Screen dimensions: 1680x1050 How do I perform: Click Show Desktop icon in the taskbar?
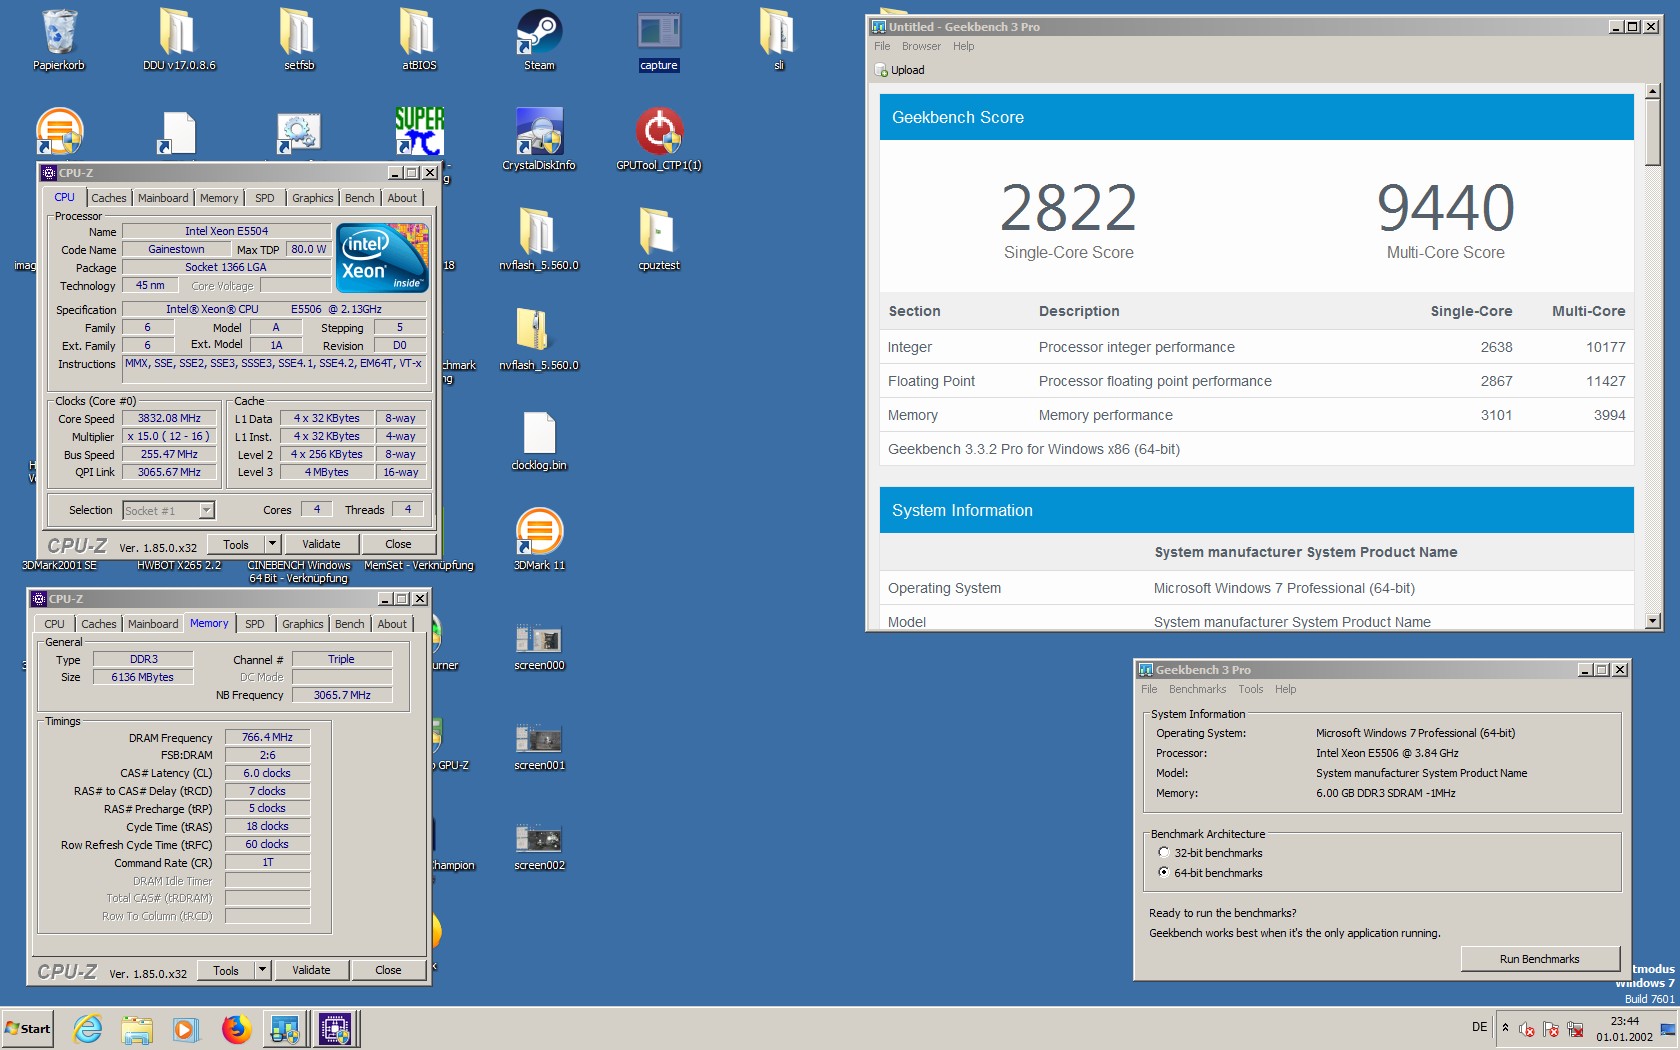point(1667,1028)
